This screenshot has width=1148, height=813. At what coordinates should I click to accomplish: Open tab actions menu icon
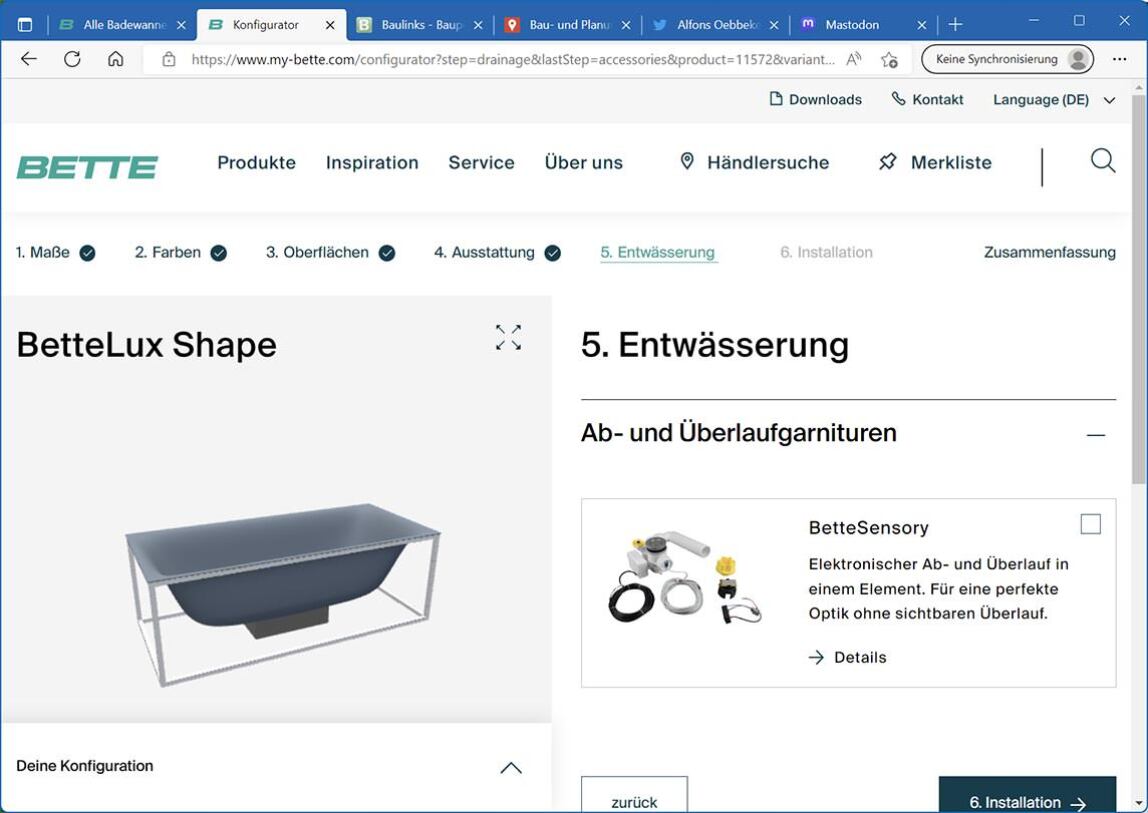(25, 24)
